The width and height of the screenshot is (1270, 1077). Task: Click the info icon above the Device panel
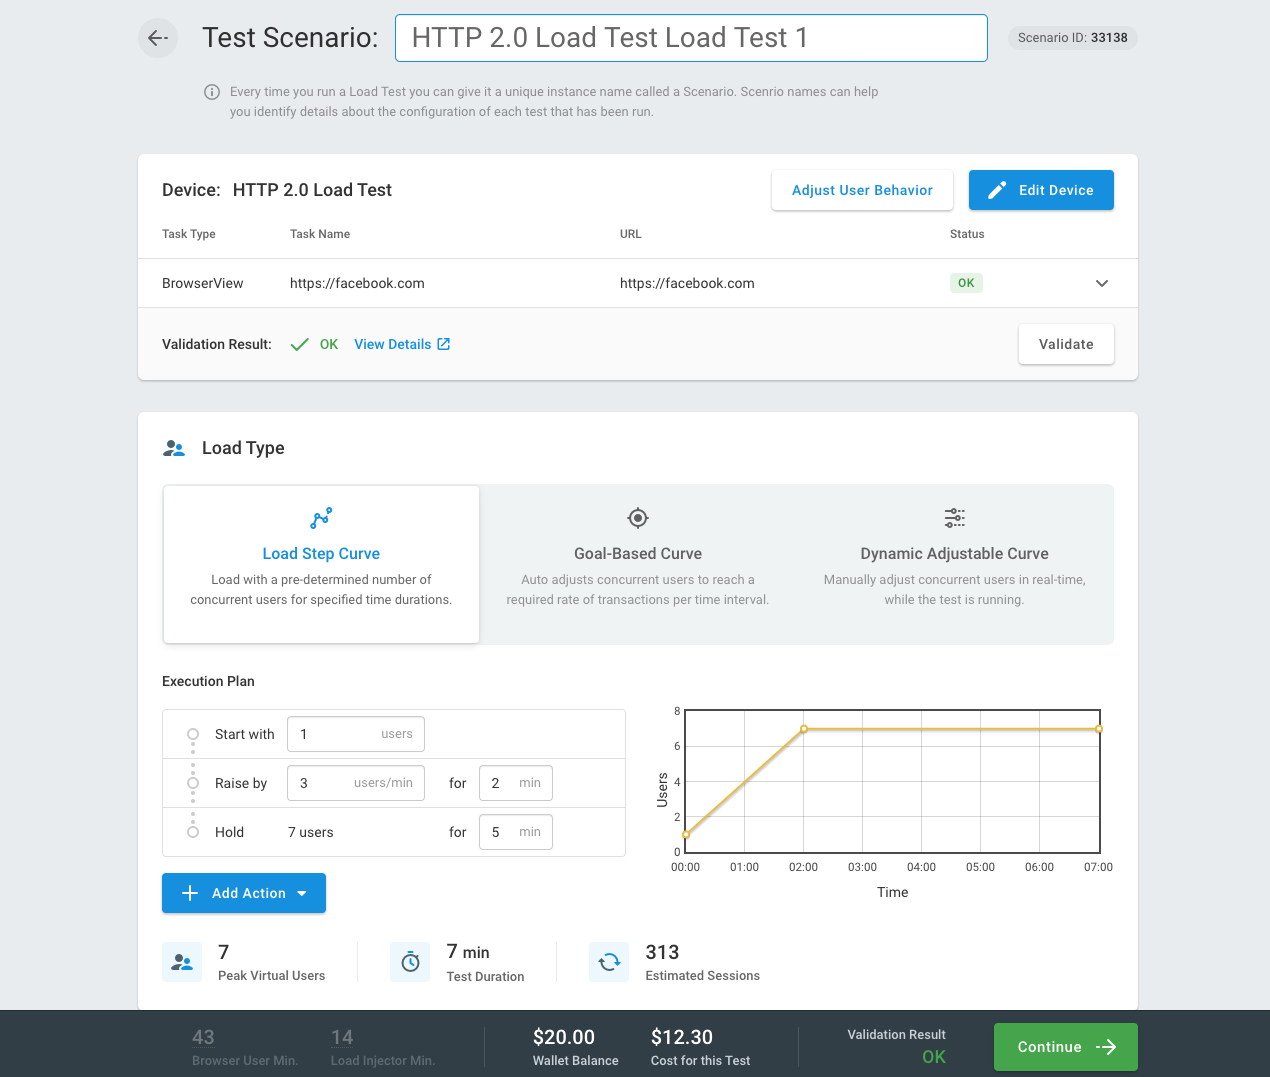211,91
